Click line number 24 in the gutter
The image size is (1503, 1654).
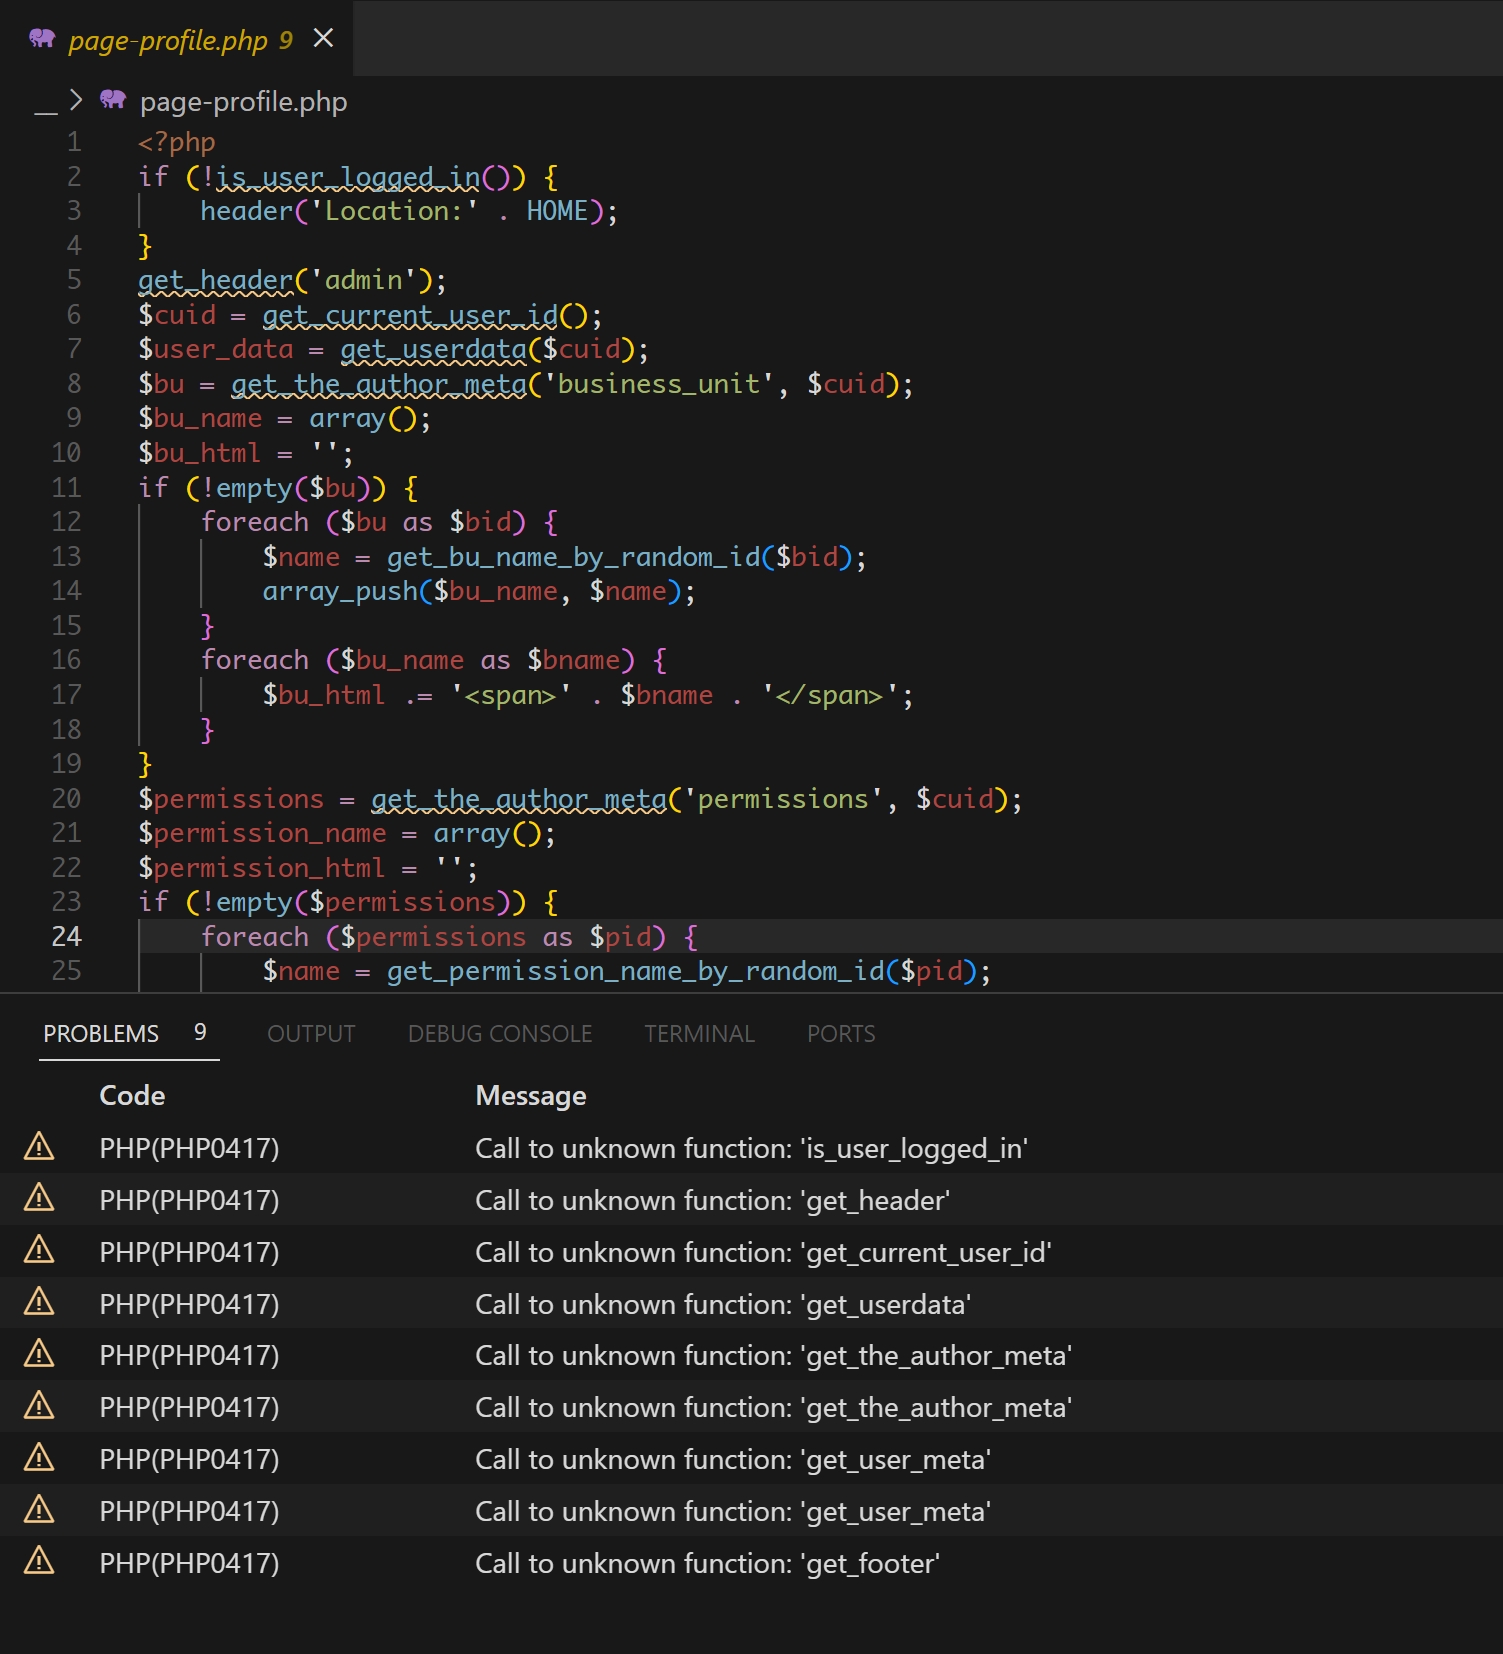tap(66, 937)
